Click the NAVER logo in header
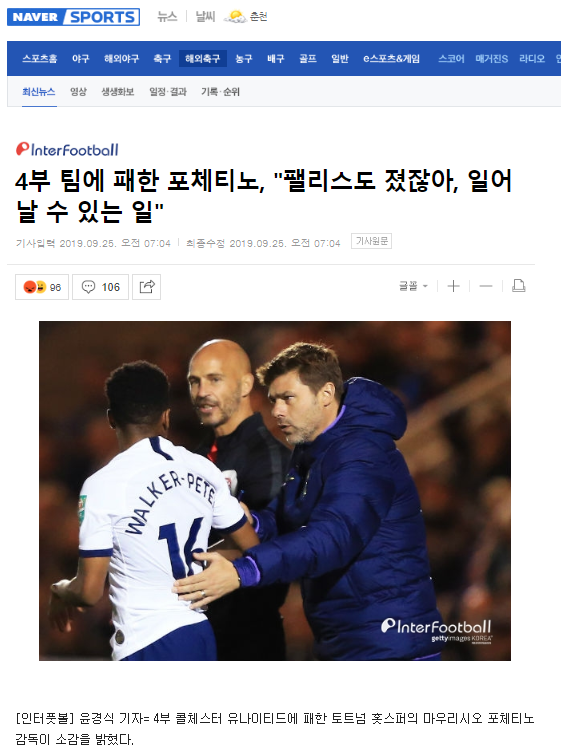 (x=35, y=17)
